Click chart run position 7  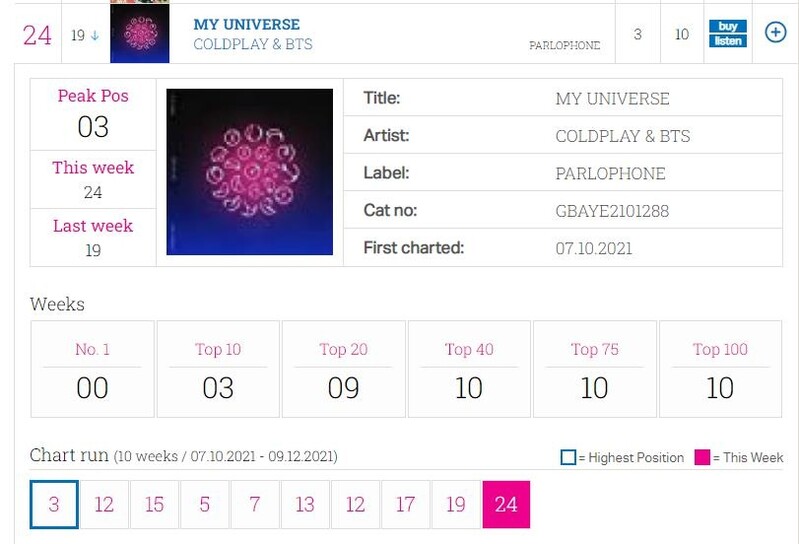click(255, 504)
